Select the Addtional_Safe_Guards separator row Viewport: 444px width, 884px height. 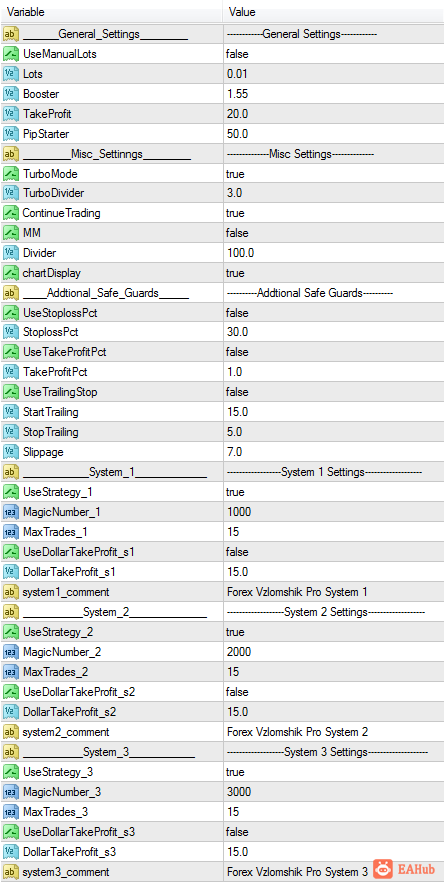(106, 293)
